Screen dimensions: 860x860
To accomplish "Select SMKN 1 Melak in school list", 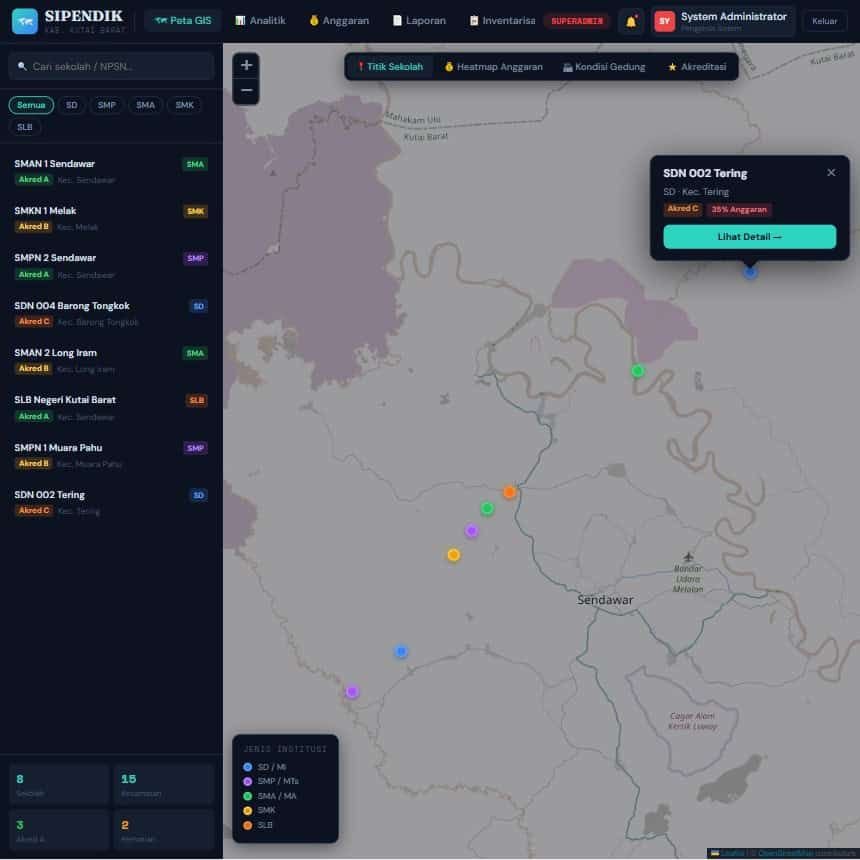I will (111, 218).
